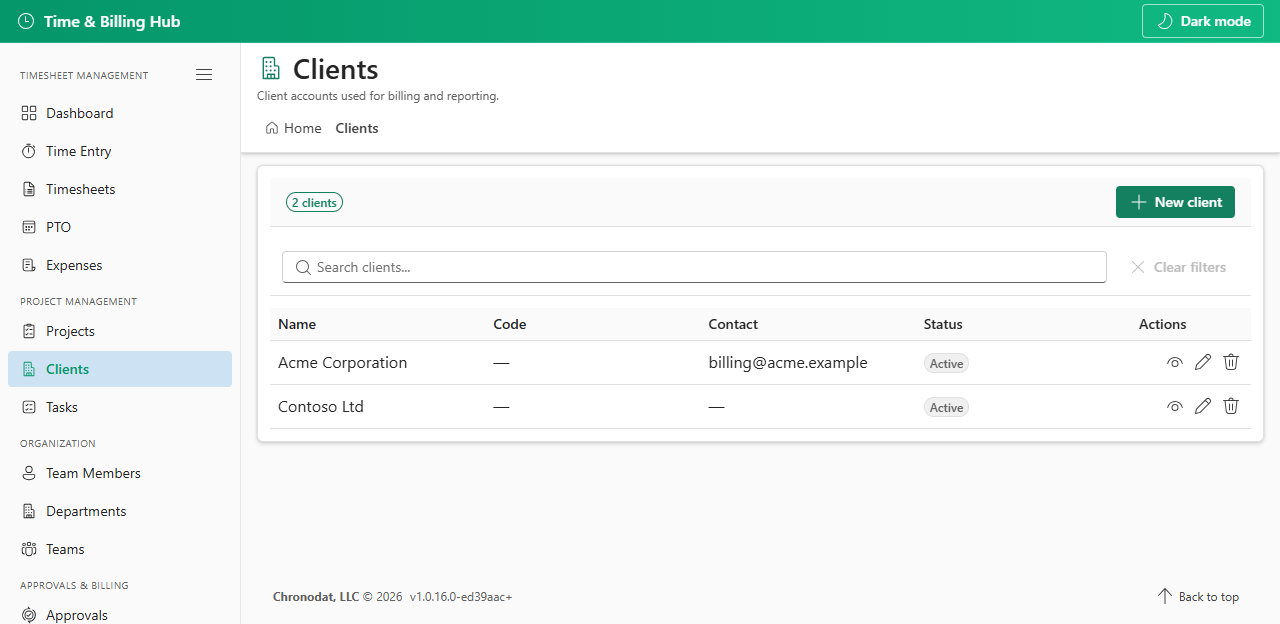Viewport: 1280px width, 624px height.
Task: Toggle Dark mode button
Action: pos(1203,21)
